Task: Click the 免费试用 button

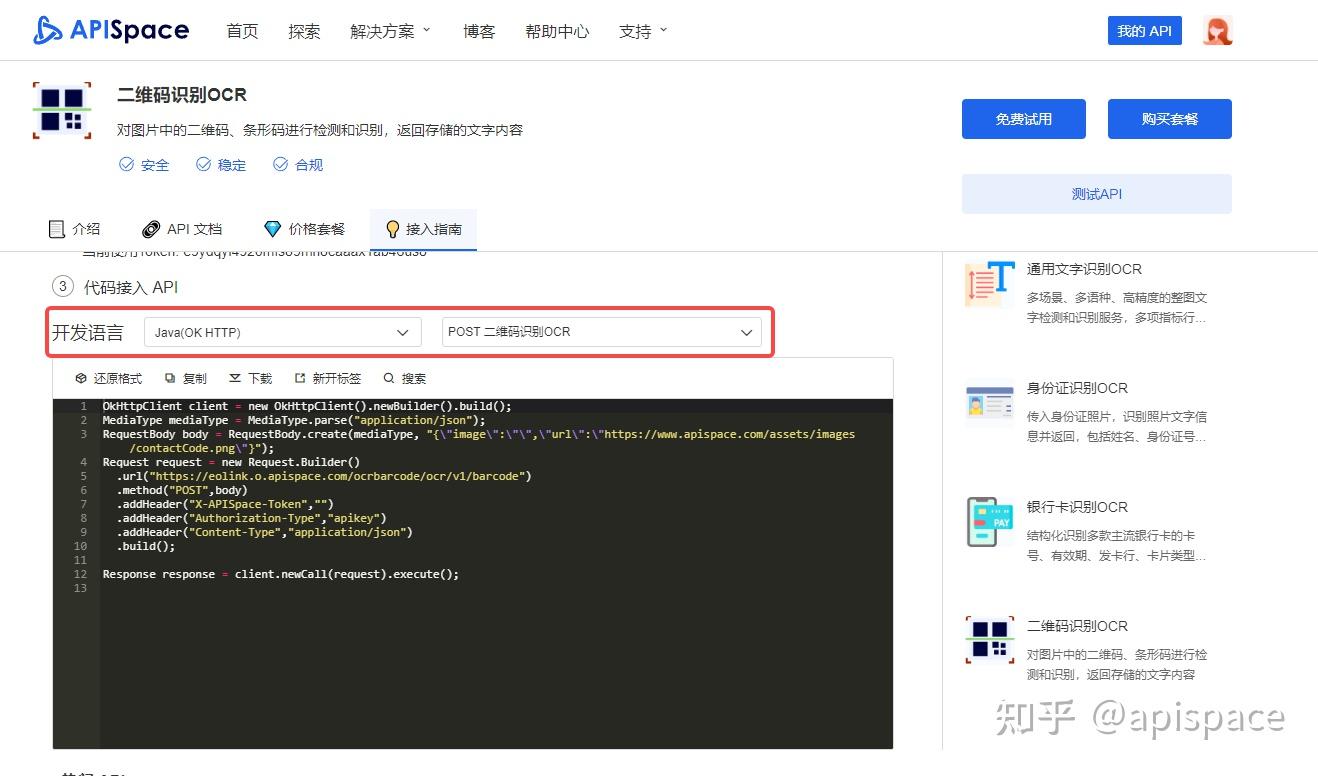Action: coord(1023,118)
